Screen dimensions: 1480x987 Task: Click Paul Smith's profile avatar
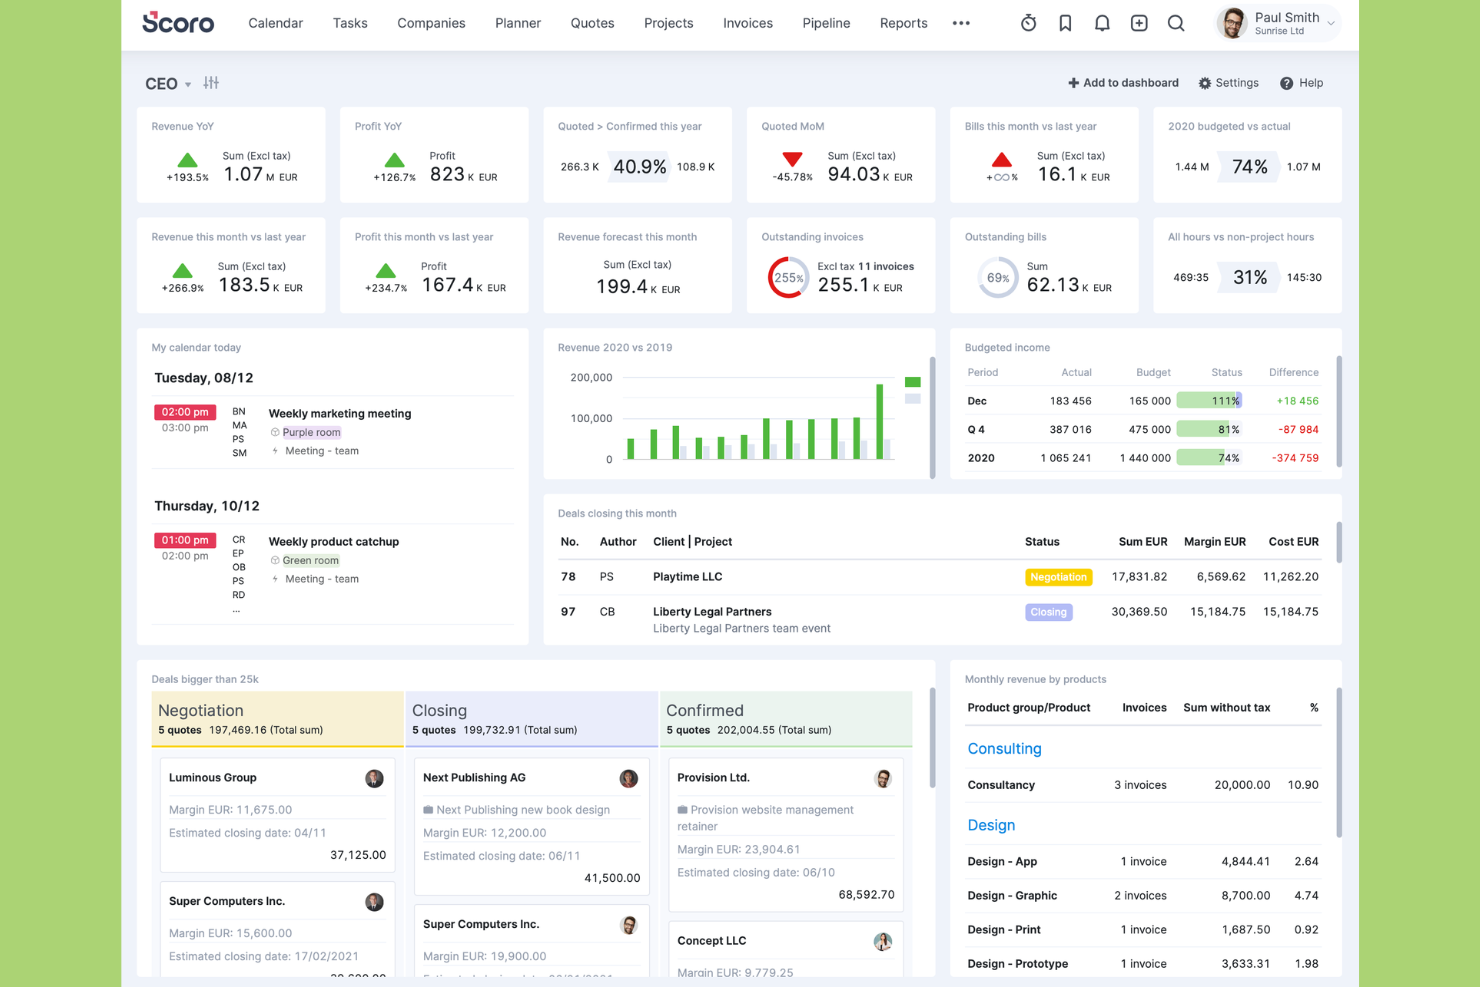[1233, 23]
